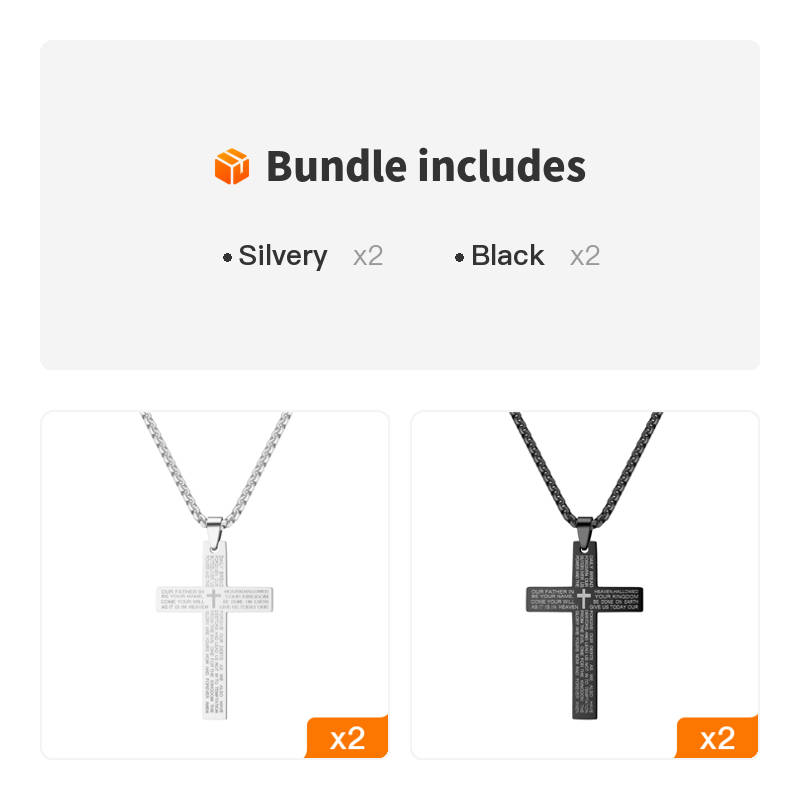Screen dimensions: 800x800
Task: Click the small engraved cross on black pendant
Action: pos(585,598)
